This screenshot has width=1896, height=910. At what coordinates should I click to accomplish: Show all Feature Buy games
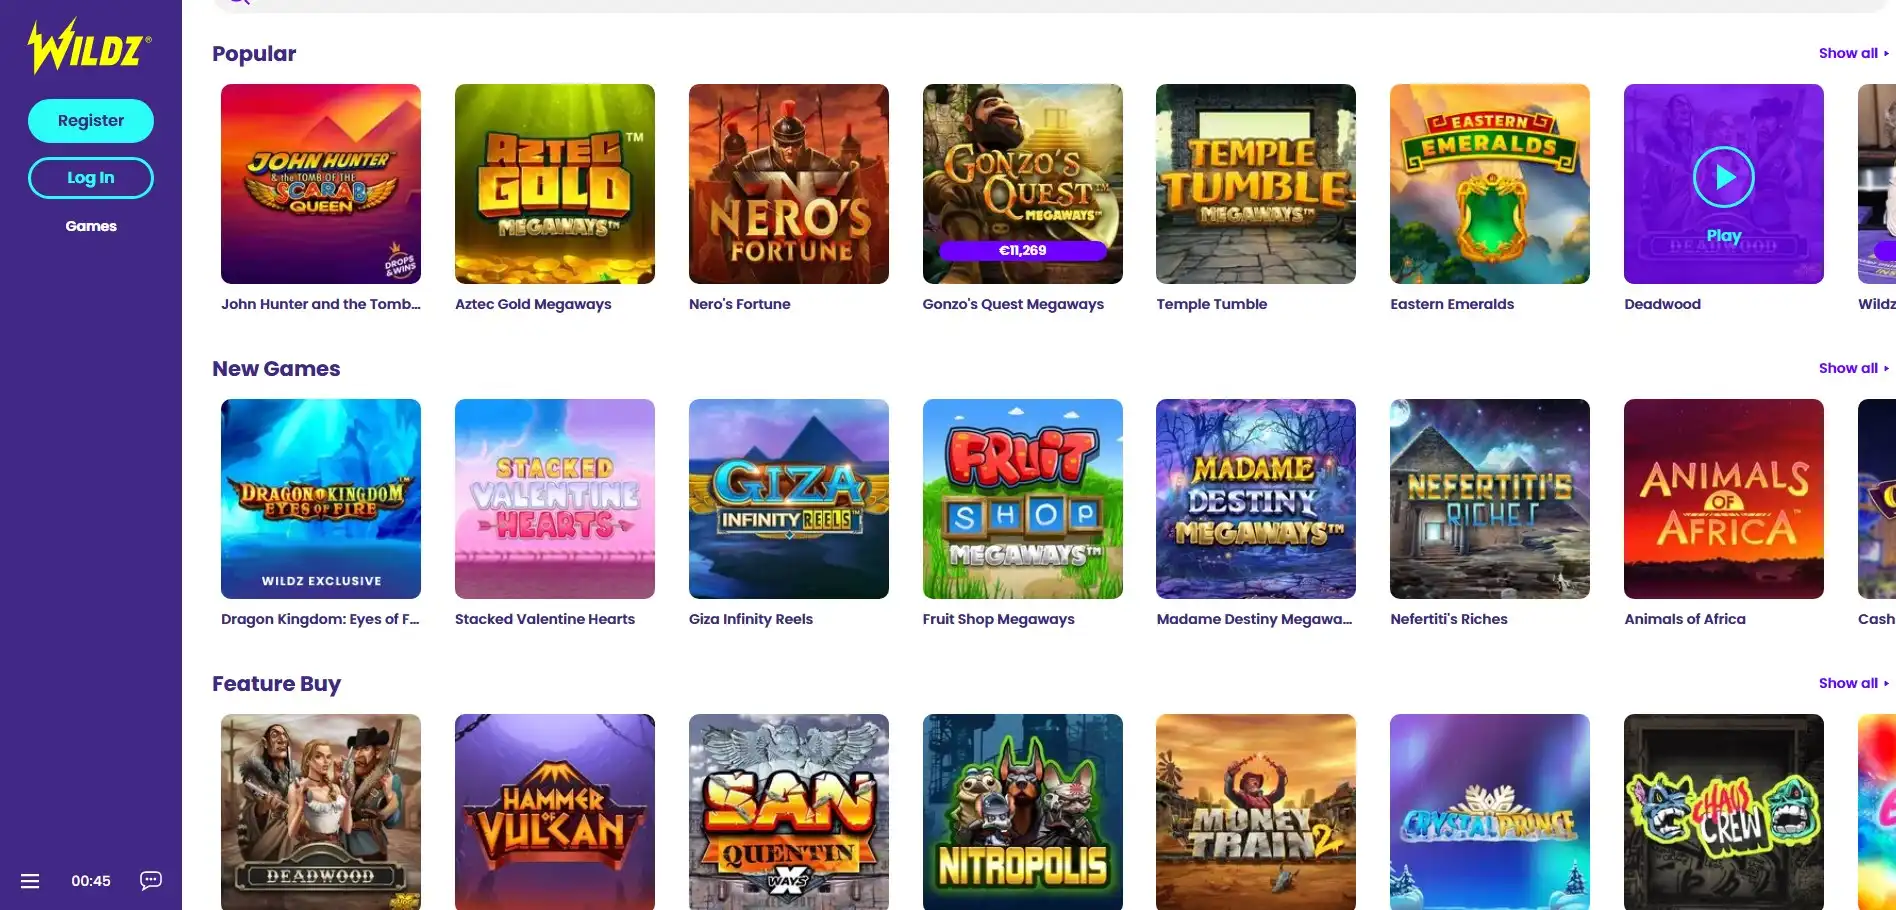(x=1853, y=683)
